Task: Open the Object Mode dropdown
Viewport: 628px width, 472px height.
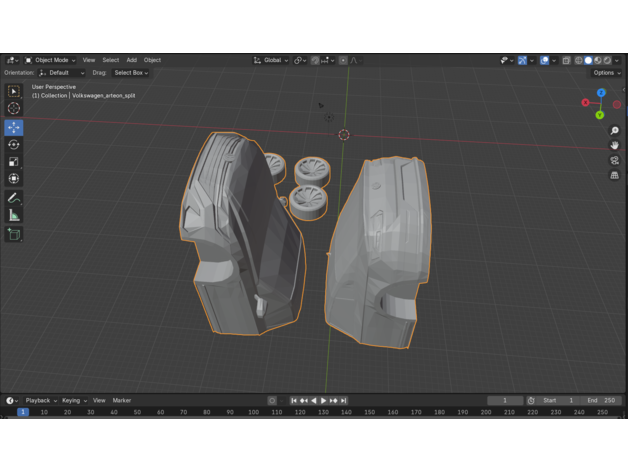Action: (50, 60)
